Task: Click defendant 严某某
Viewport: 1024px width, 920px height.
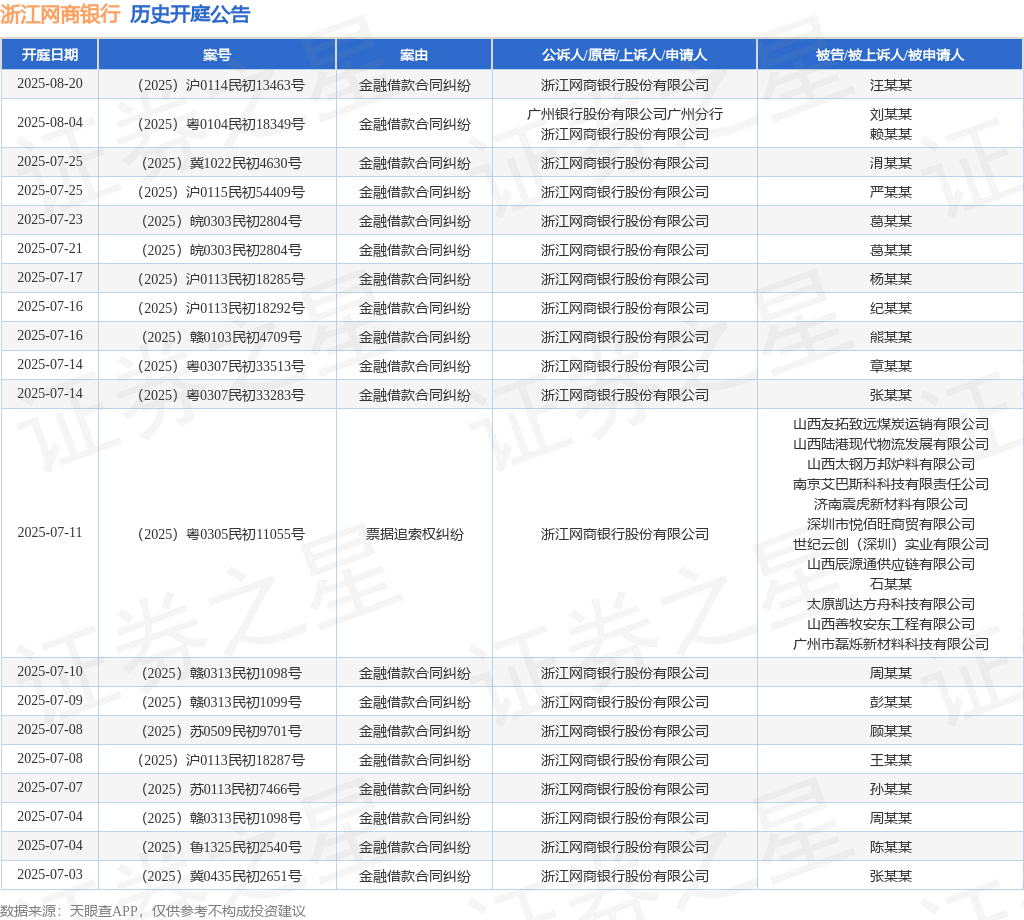Action: point(890,193)
